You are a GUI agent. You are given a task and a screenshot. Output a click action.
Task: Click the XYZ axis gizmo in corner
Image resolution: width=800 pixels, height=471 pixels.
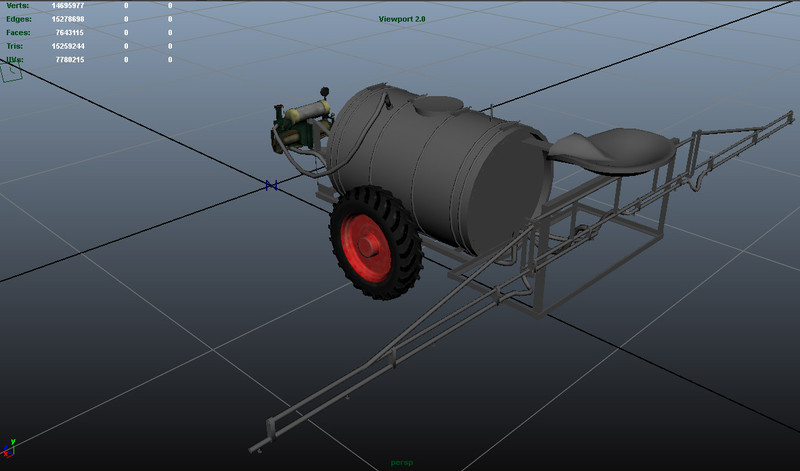[11, 443]
